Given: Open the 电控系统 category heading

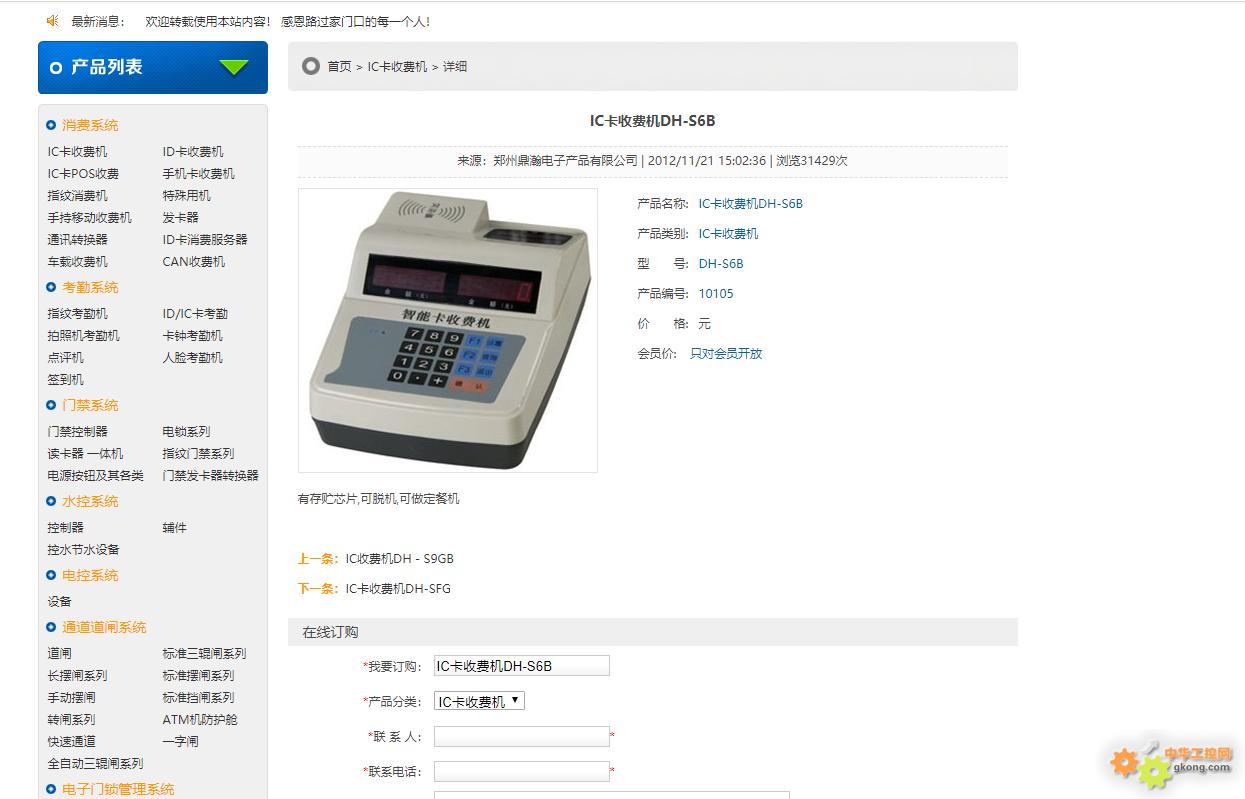Looking at the screenshot, I should (x=90, y=575).
